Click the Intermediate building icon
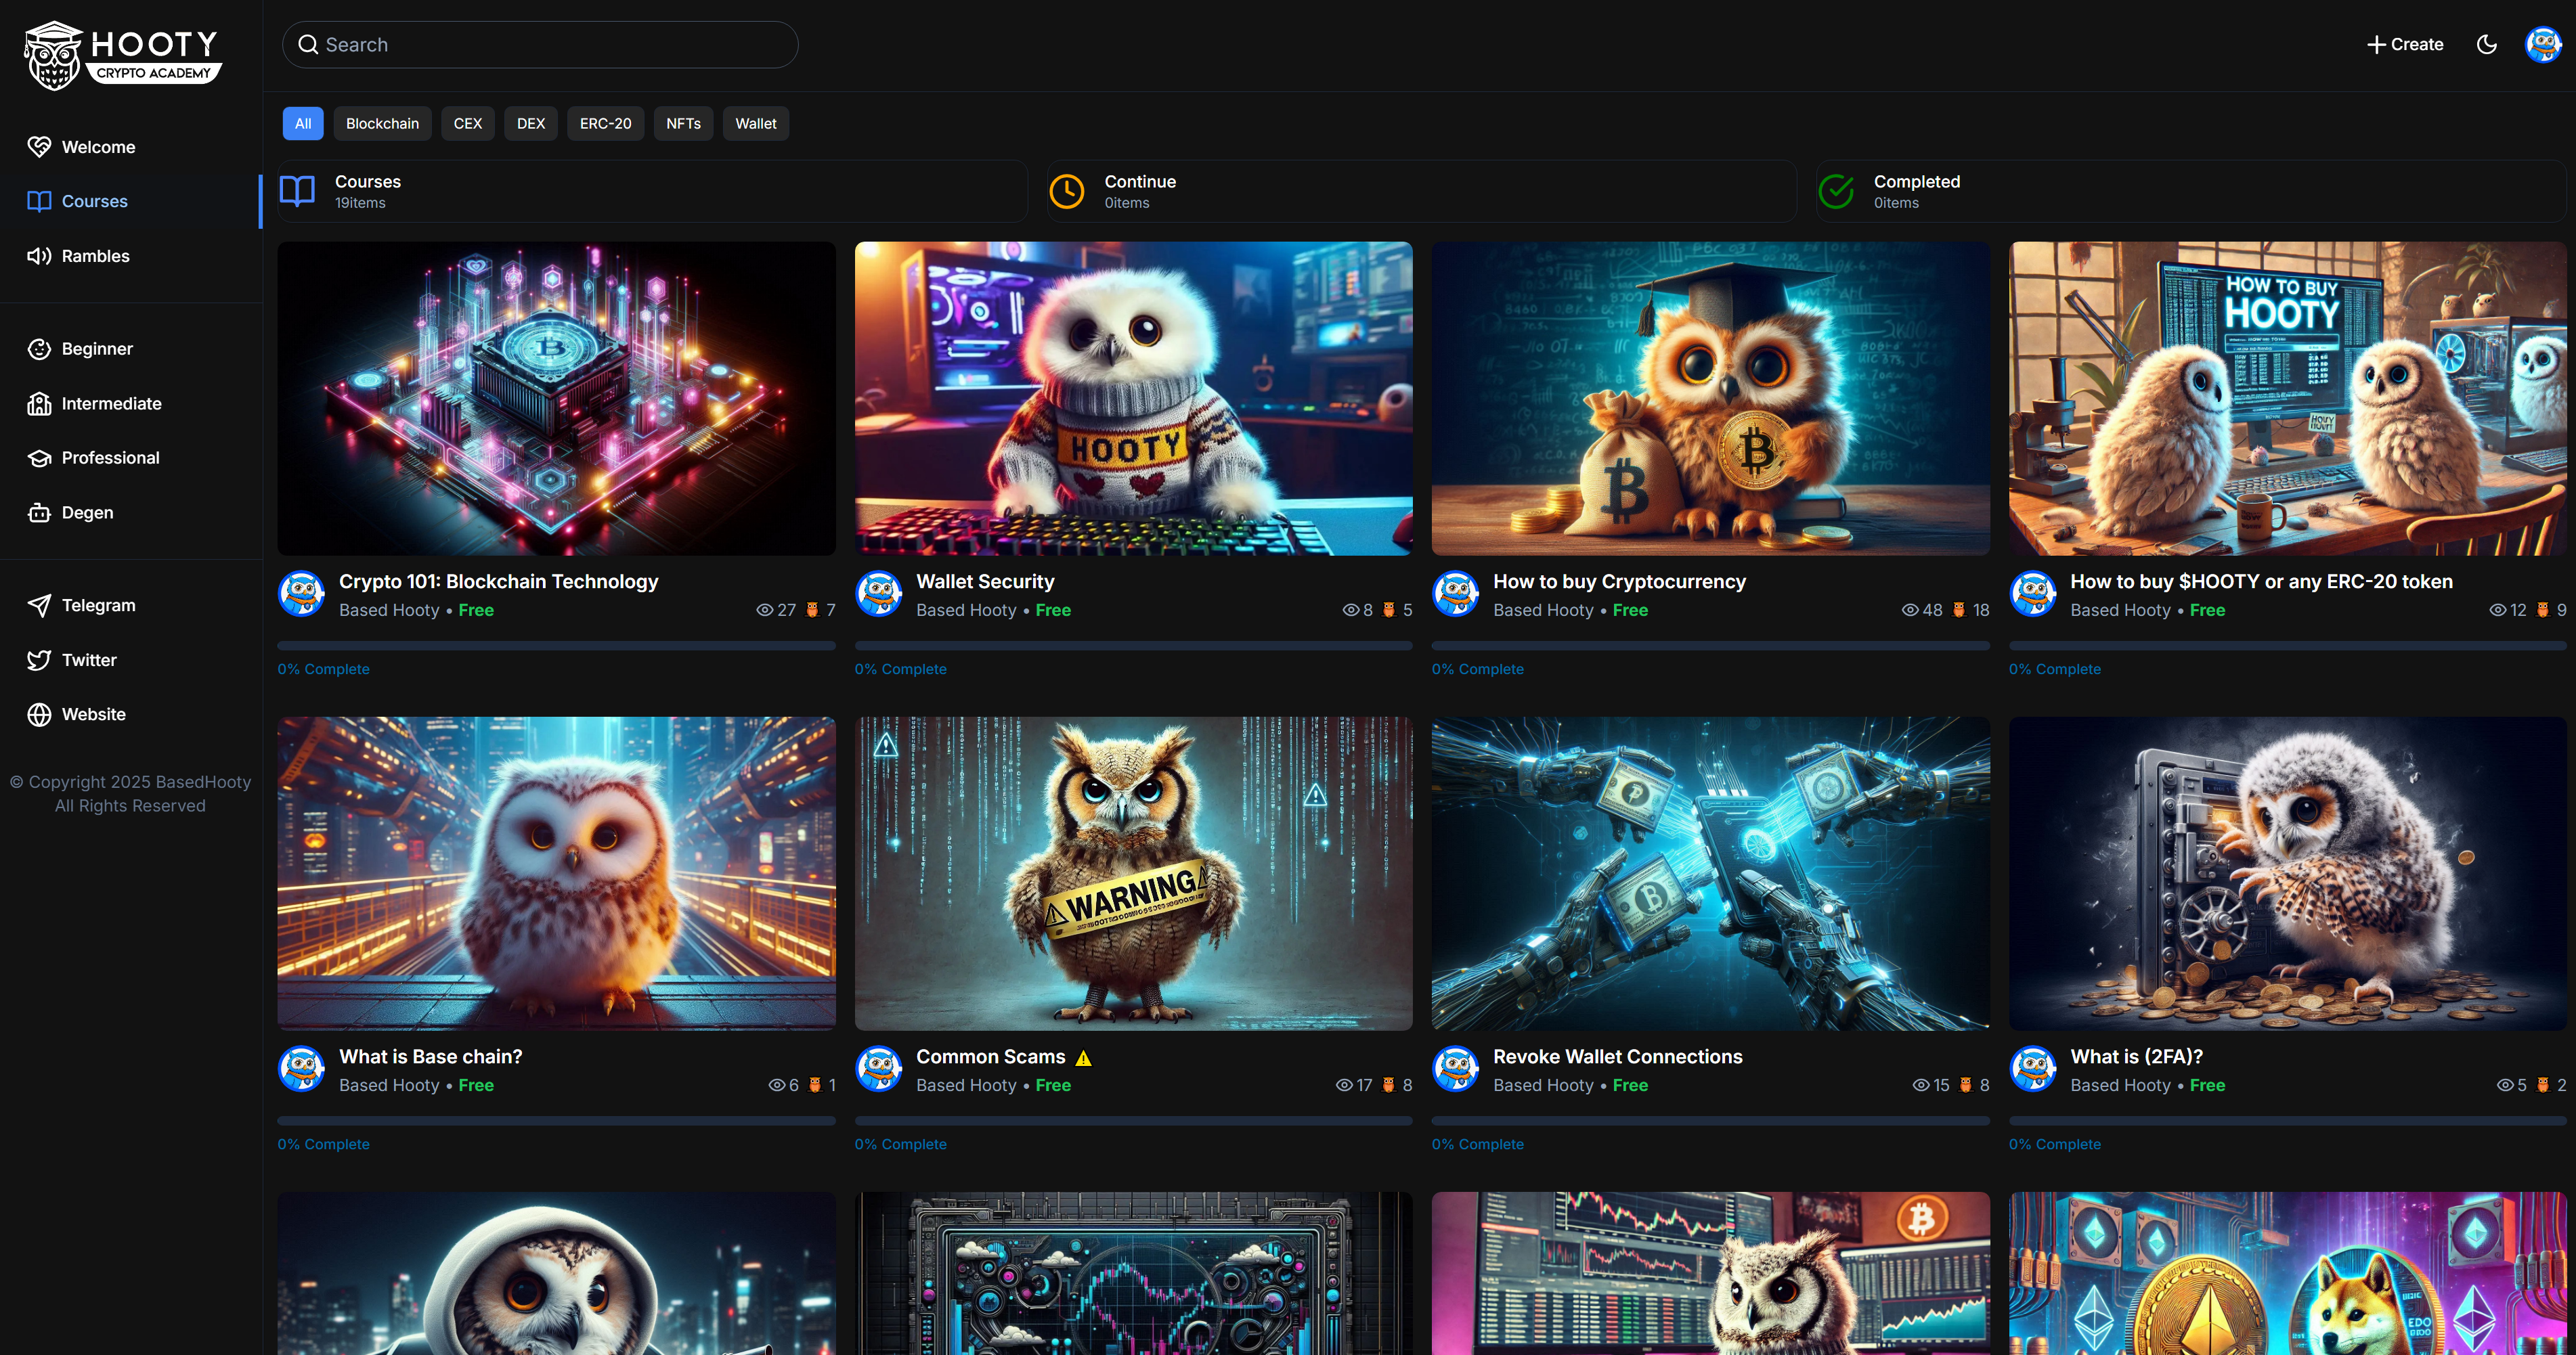Image resolution: width=2576 pixels, height=1355 pixels. (39, 404)
